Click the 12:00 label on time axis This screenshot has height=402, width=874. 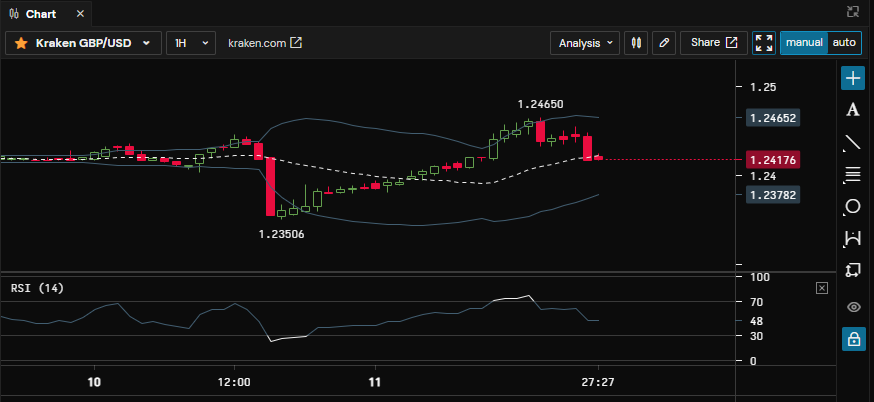pos(234,383)
